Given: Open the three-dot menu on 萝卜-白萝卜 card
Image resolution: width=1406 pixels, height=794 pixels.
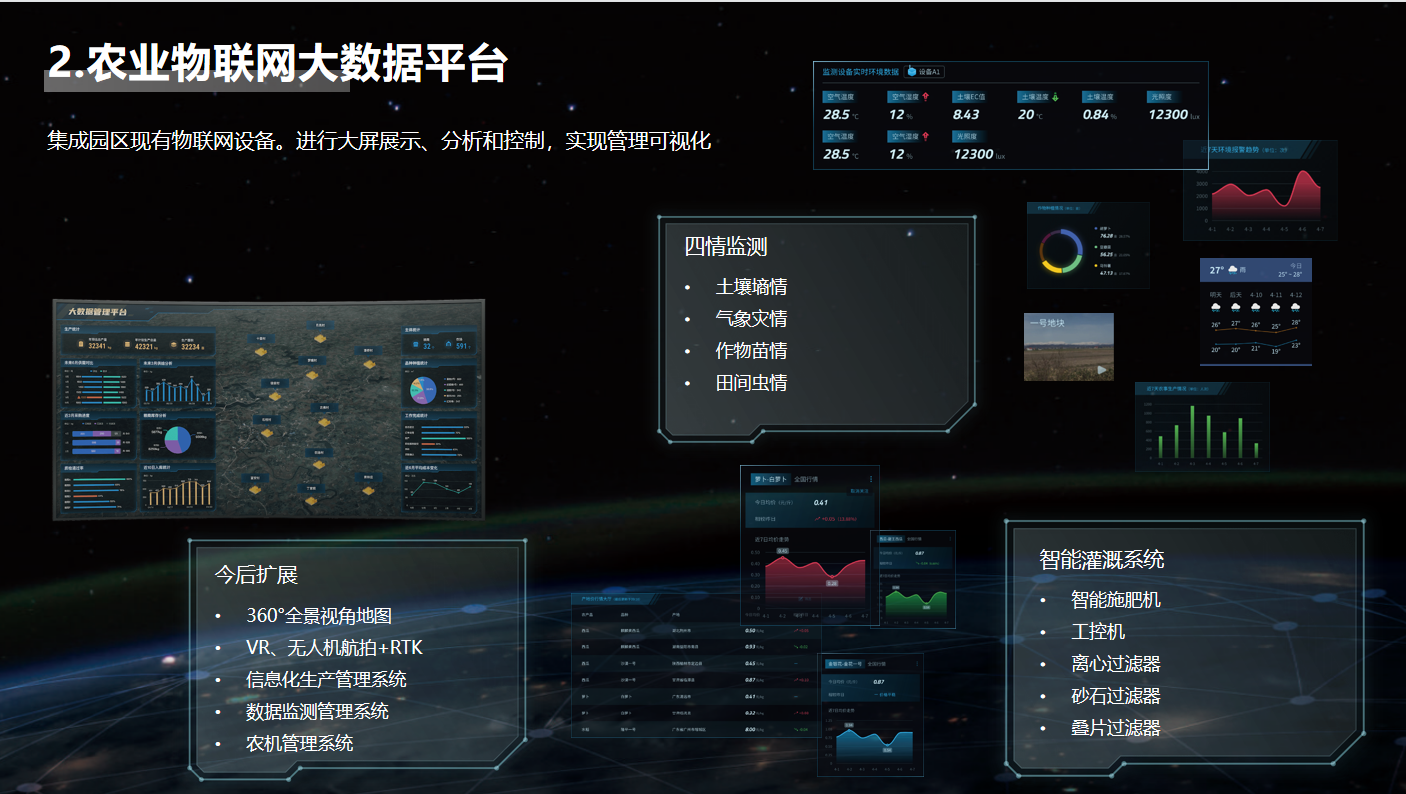Looking at the screenshot, I should point(871,479).
